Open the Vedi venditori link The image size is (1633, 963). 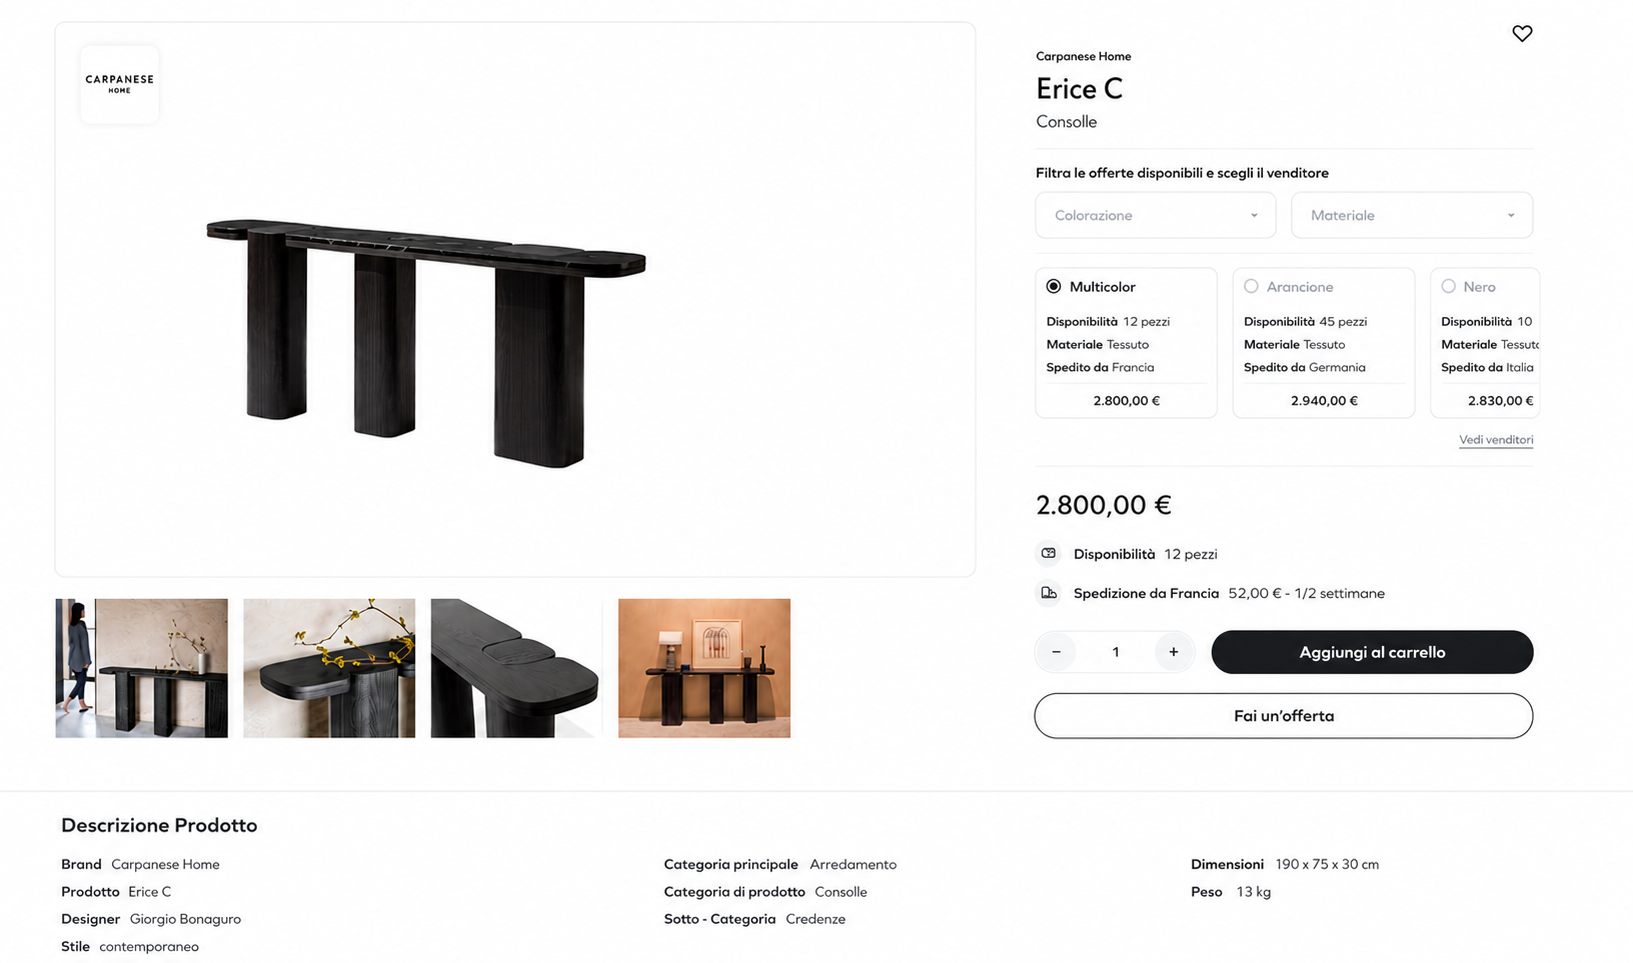1495,440
